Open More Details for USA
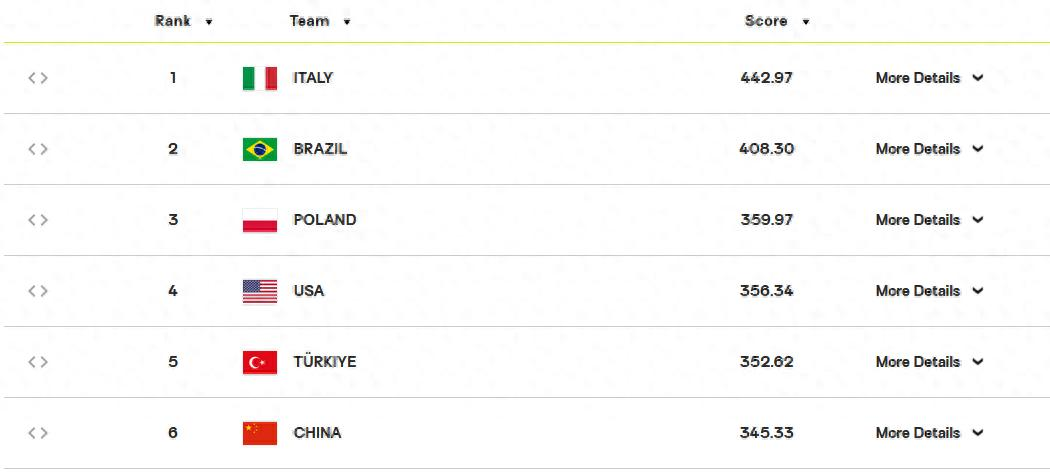The height and width of the screenshot is (474, 1050). 929,291
